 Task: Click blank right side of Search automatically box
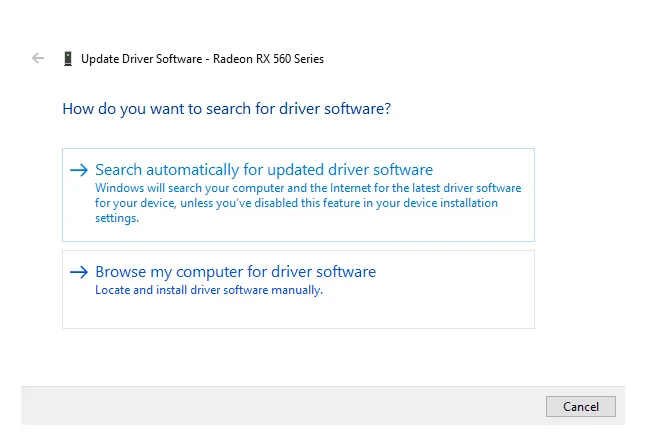click(x=482, y=170)
